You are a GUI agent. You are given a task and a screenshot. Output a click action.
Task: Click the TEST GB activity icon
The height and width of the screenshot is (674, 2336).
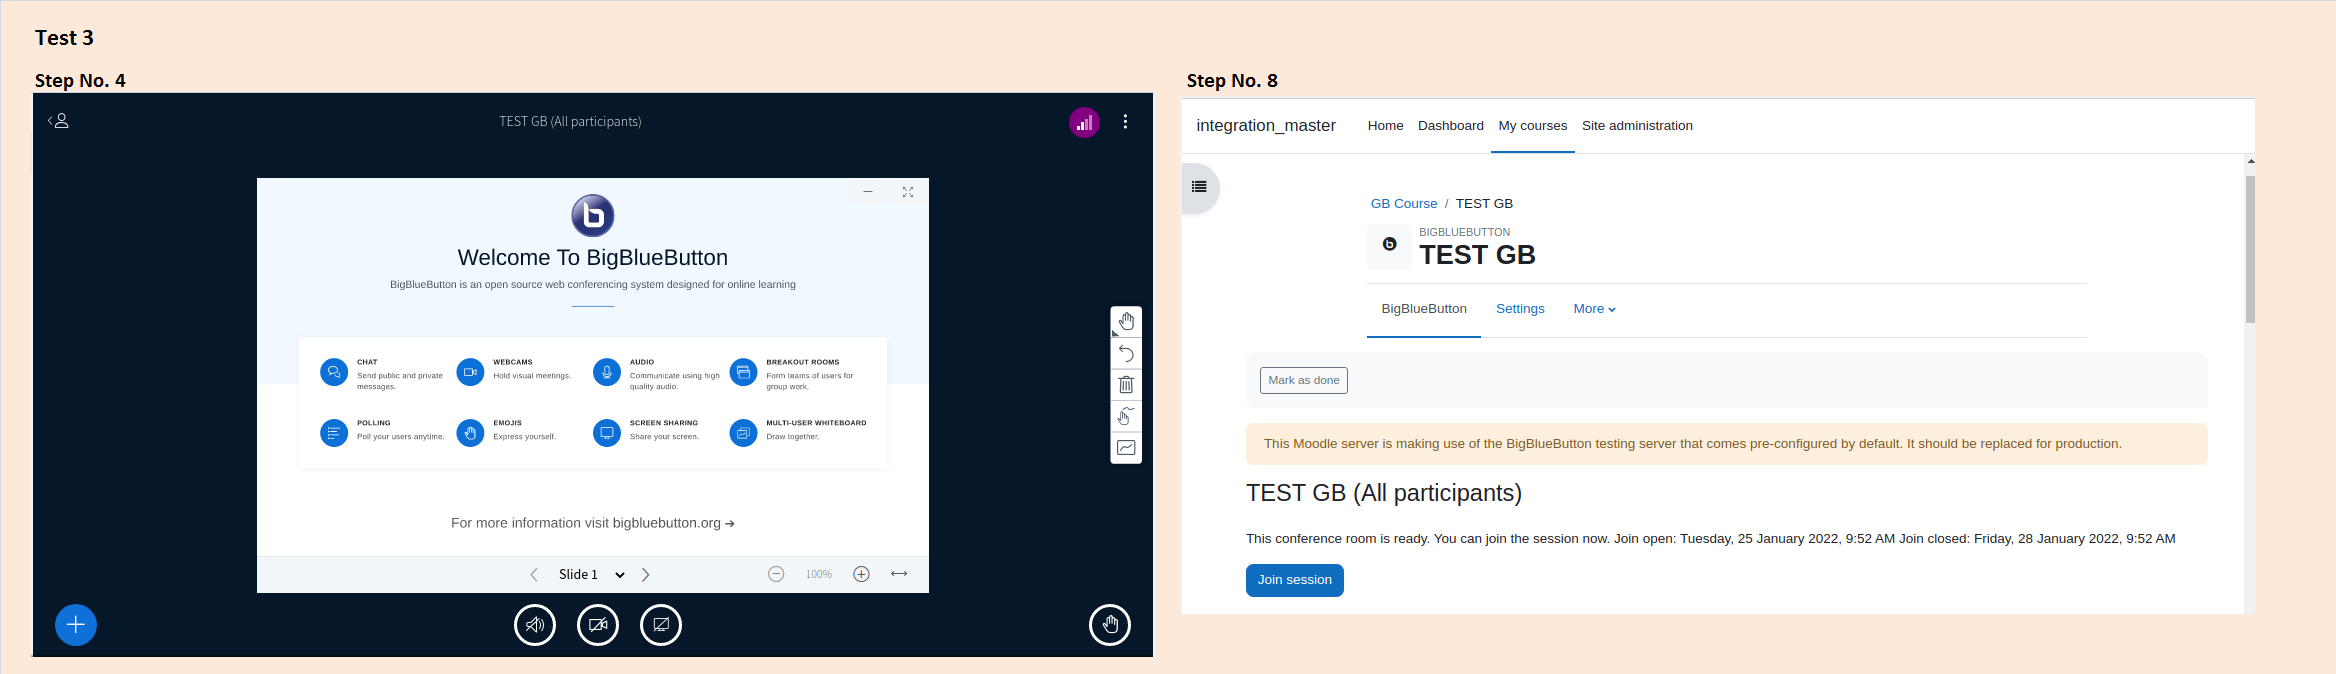1389,245
